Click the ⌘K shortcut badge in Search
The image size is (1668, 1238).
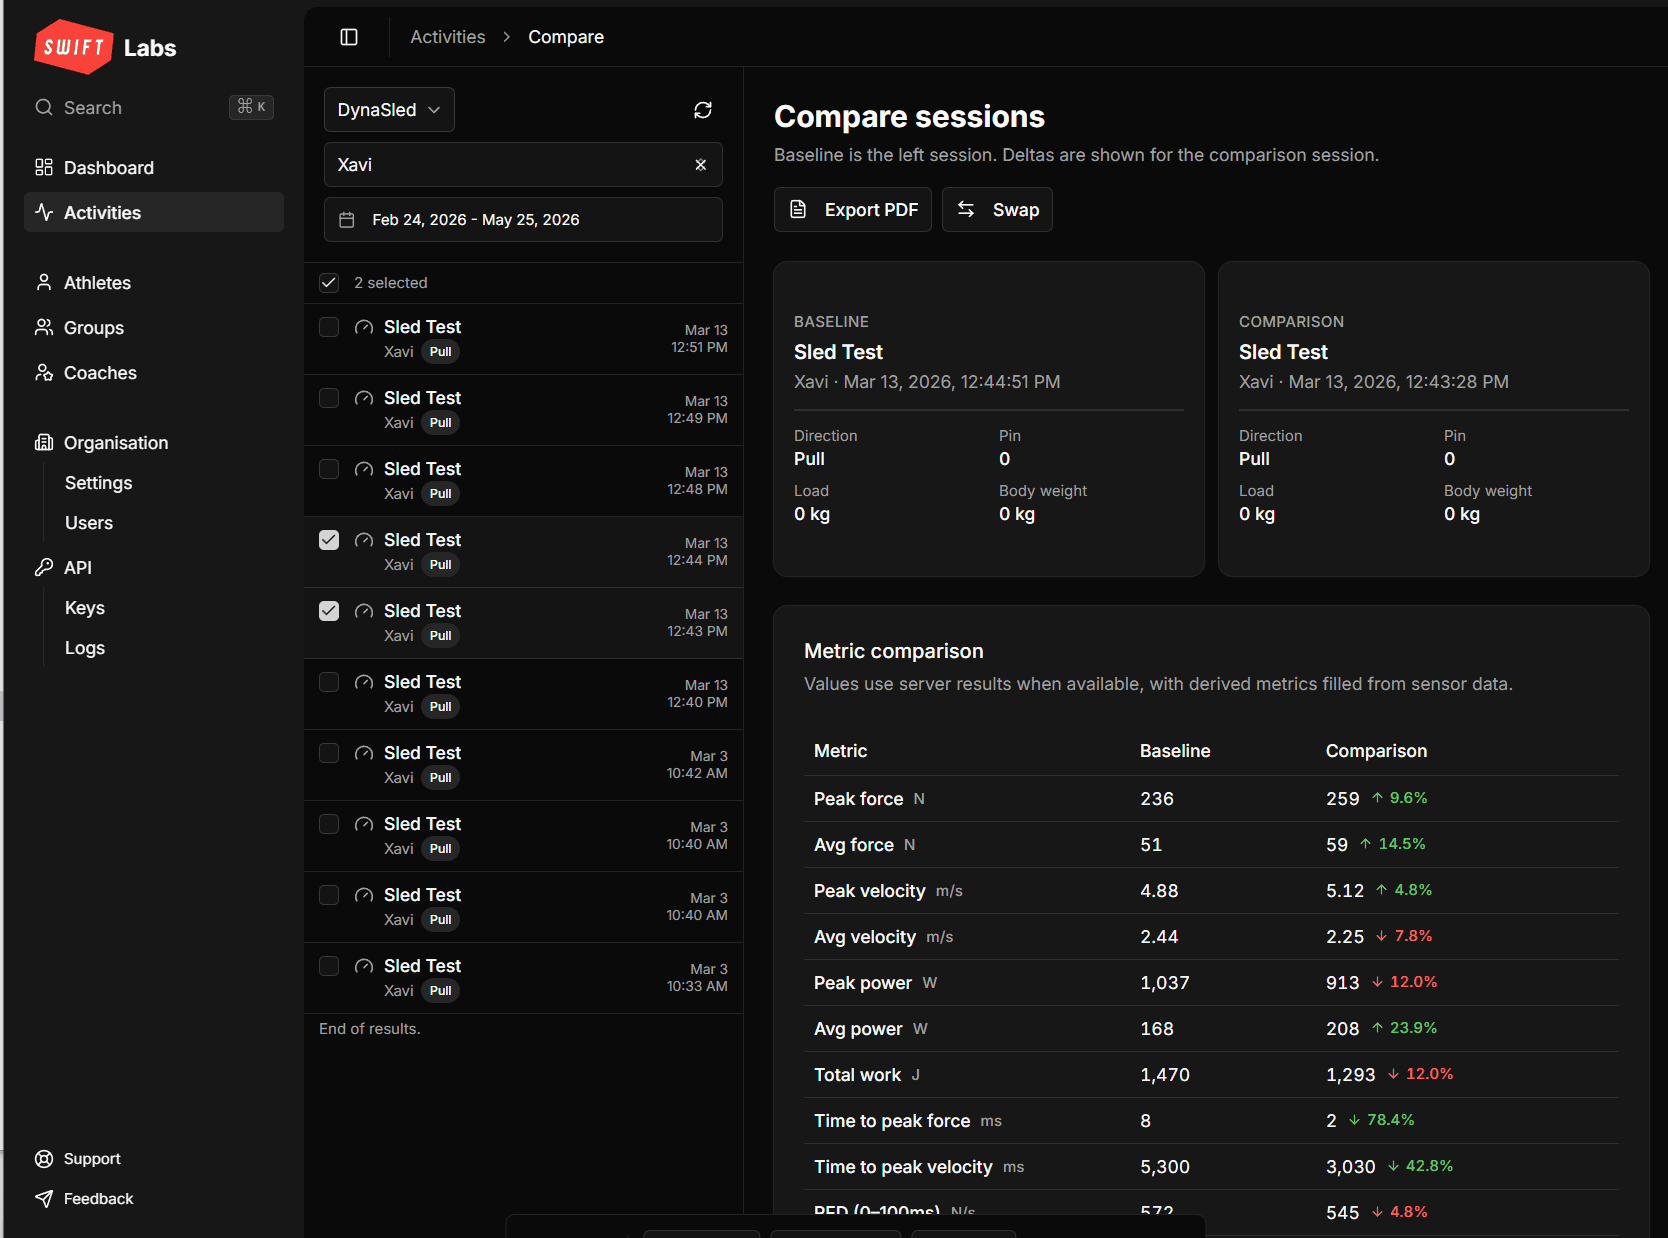click(x=251, y=107)
